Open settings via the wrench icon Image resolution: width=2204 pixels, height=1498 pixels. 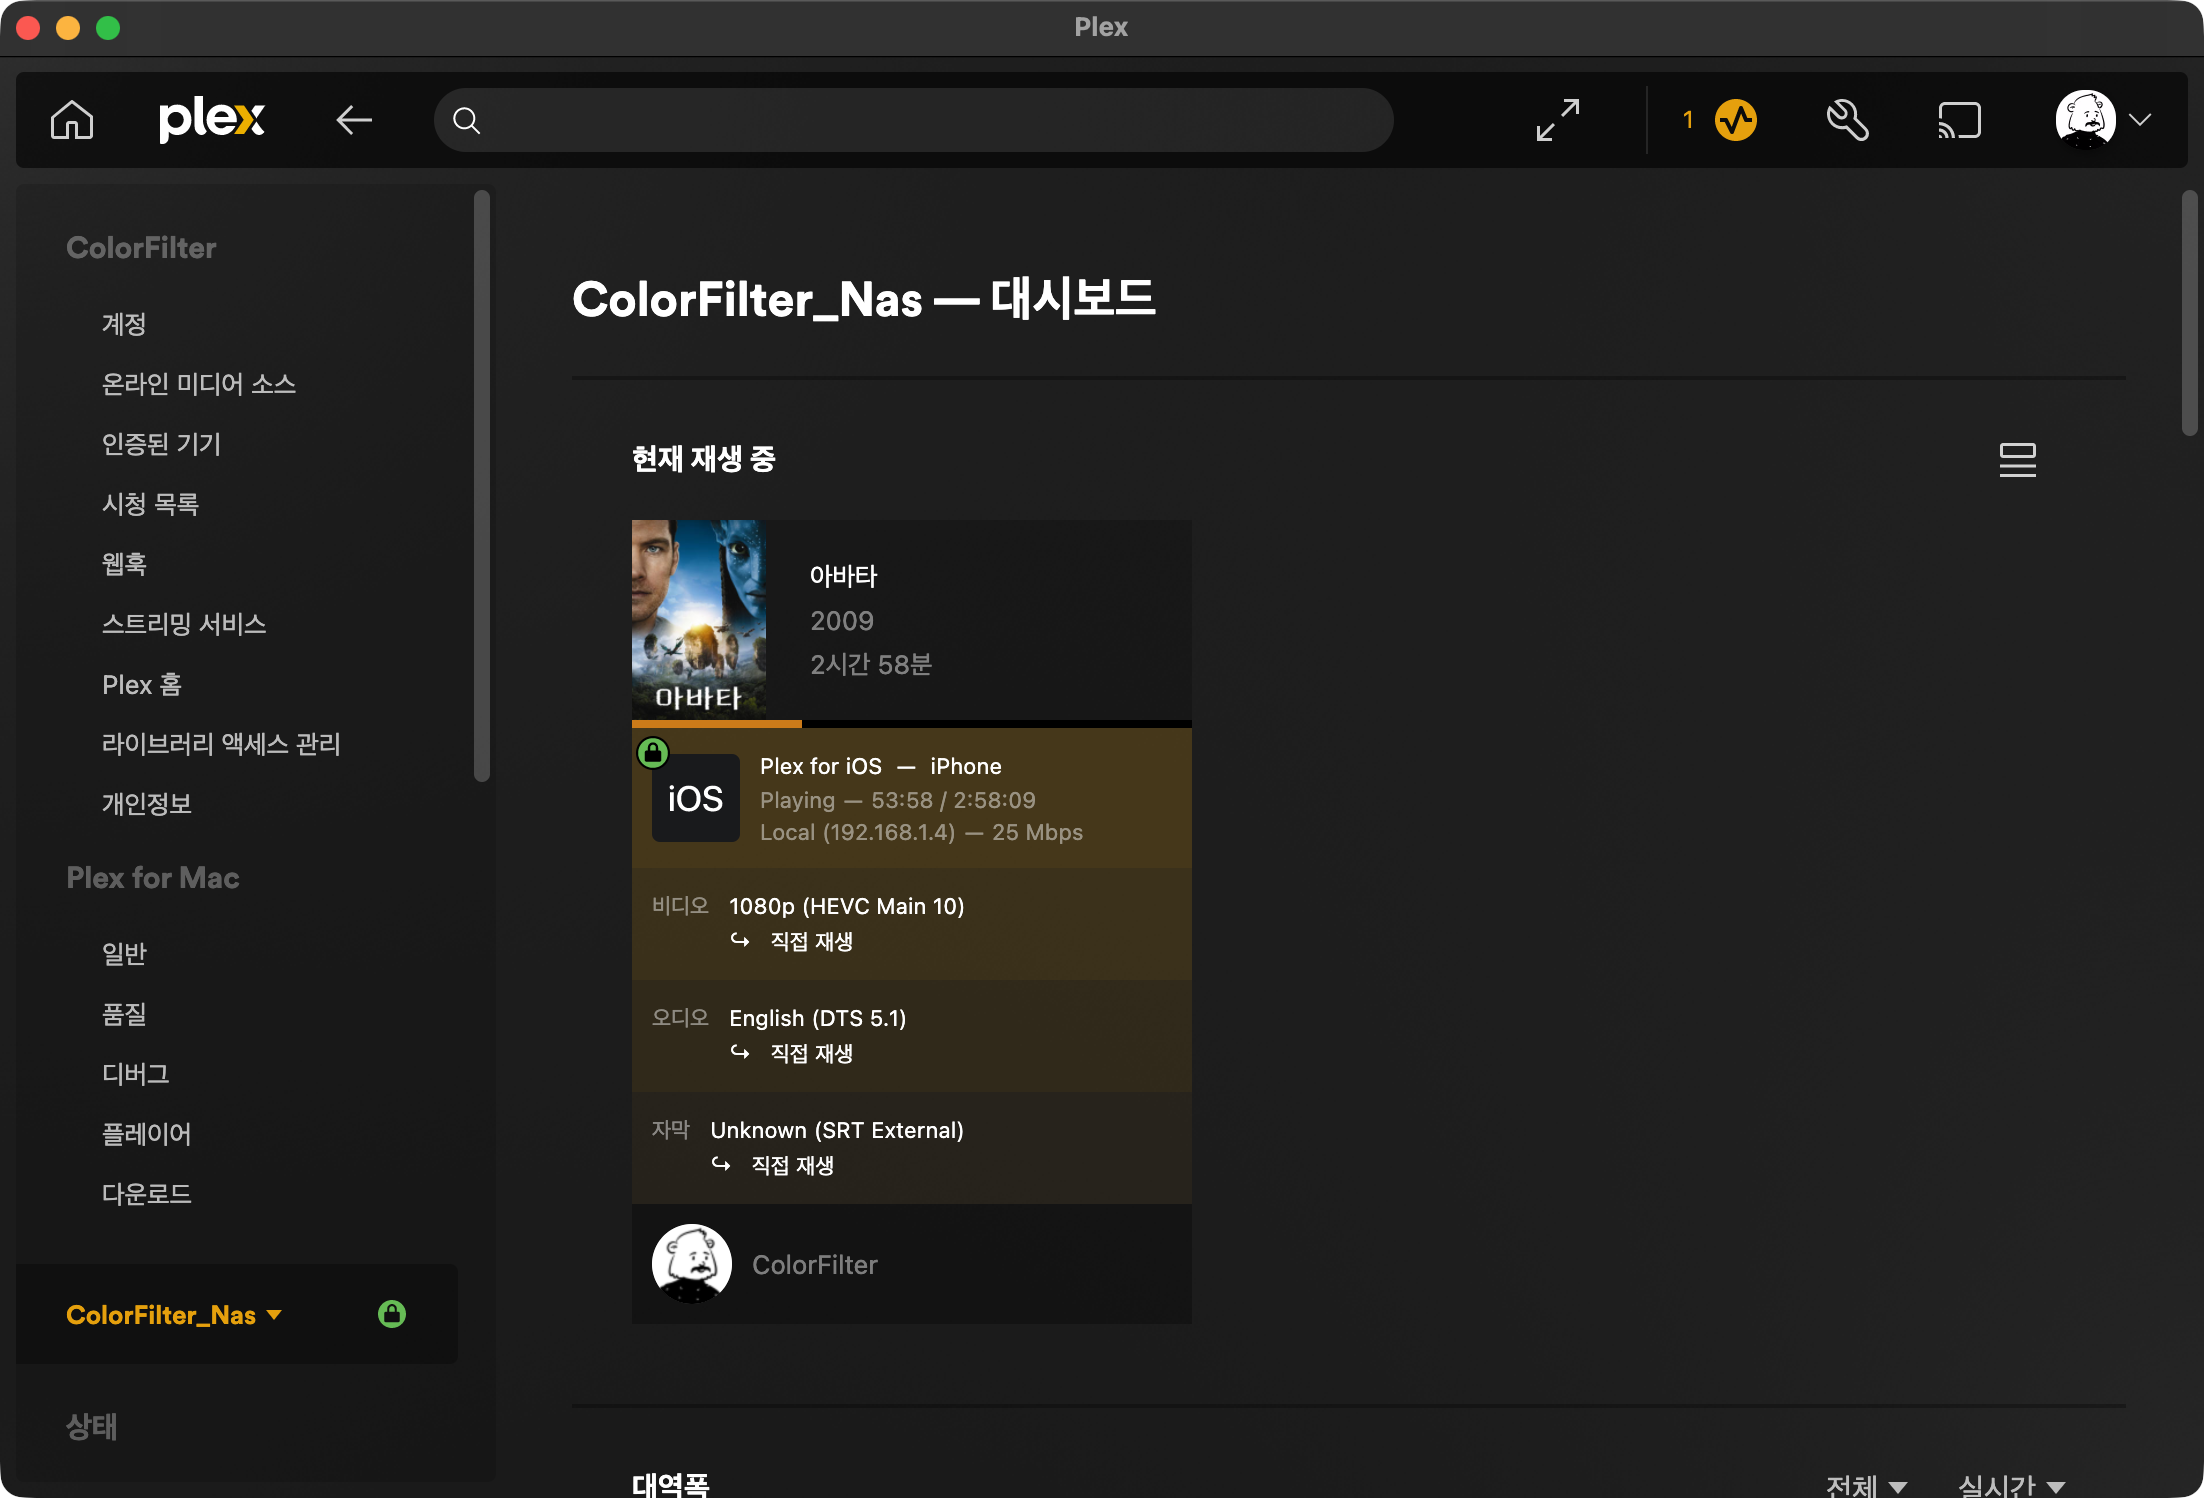1847,120
